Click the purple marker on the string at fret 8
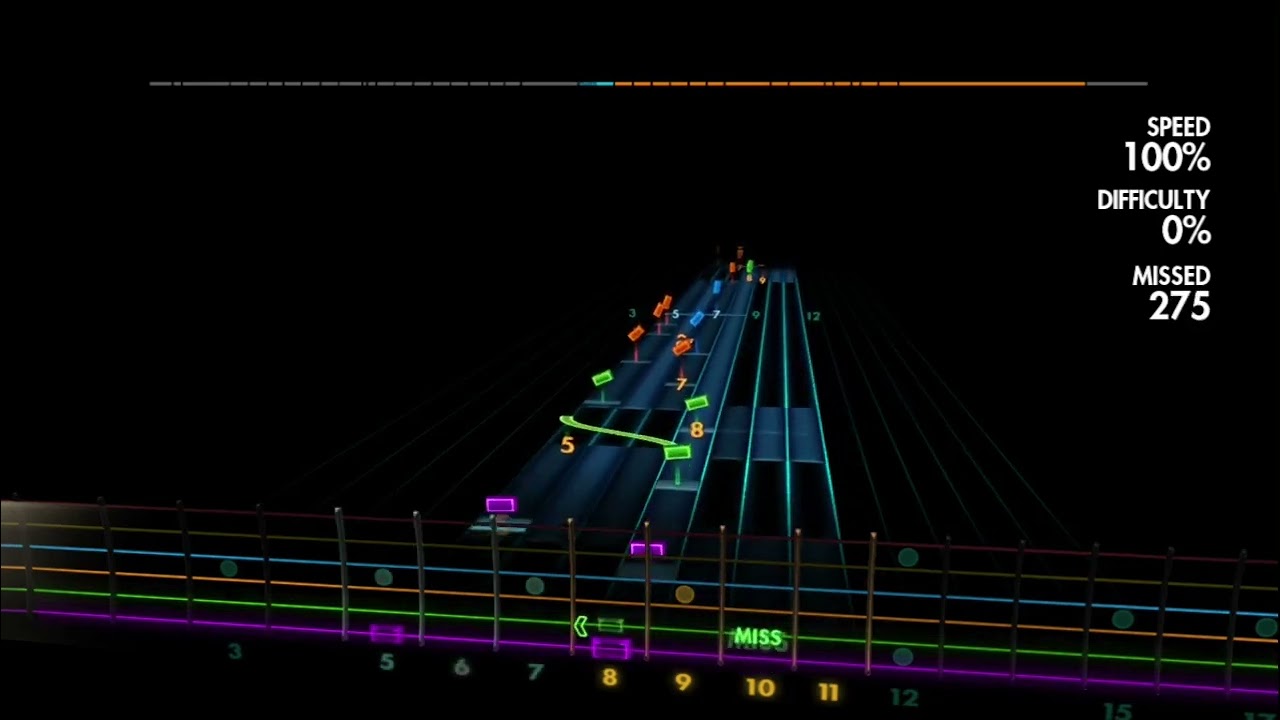This screenshot has width=1280, height=720. pyautogui.click(x=610, y=648)
